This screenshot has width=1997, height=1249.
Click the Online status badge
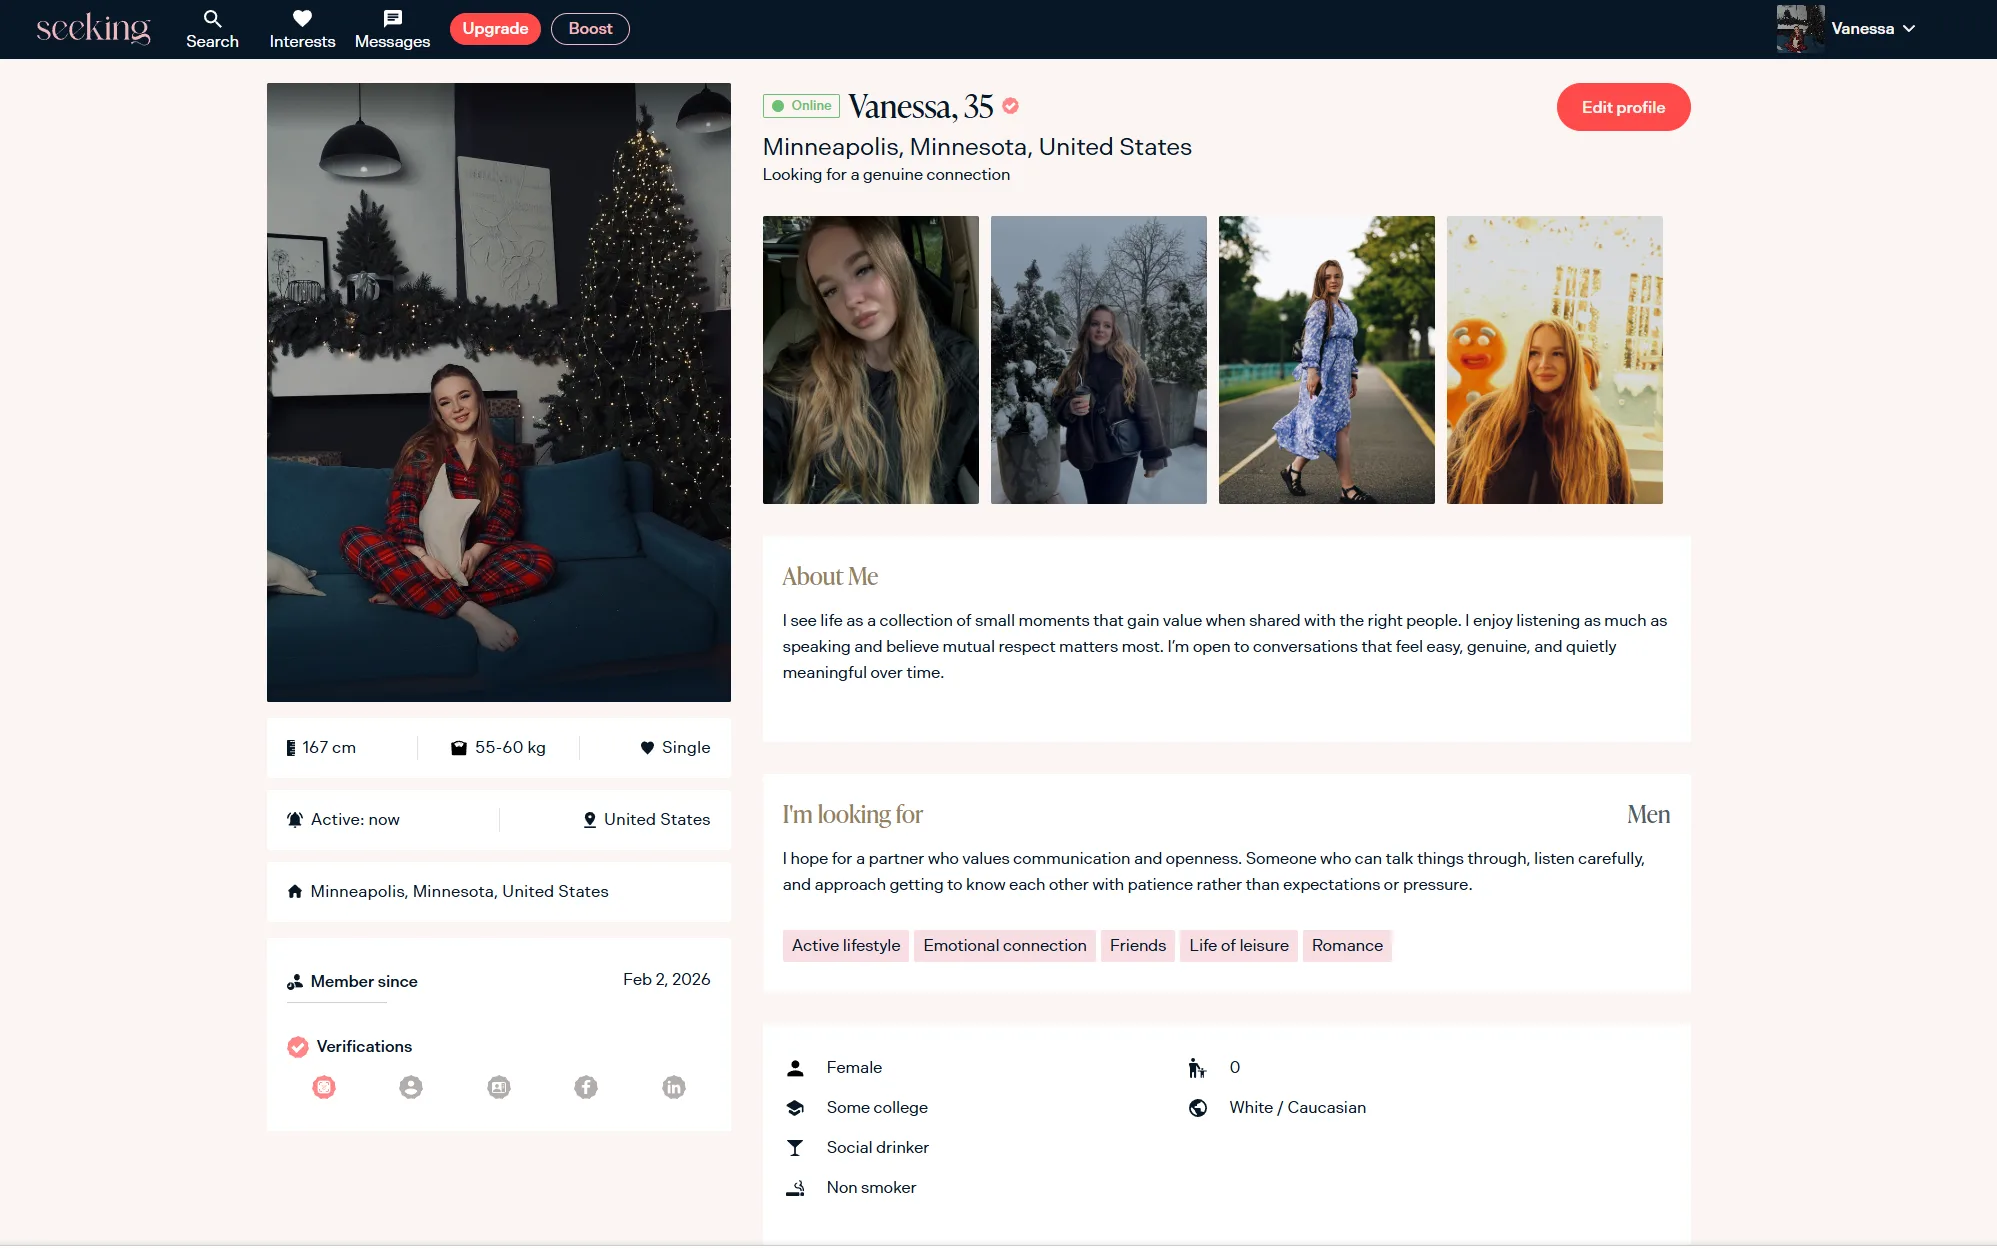801,106
